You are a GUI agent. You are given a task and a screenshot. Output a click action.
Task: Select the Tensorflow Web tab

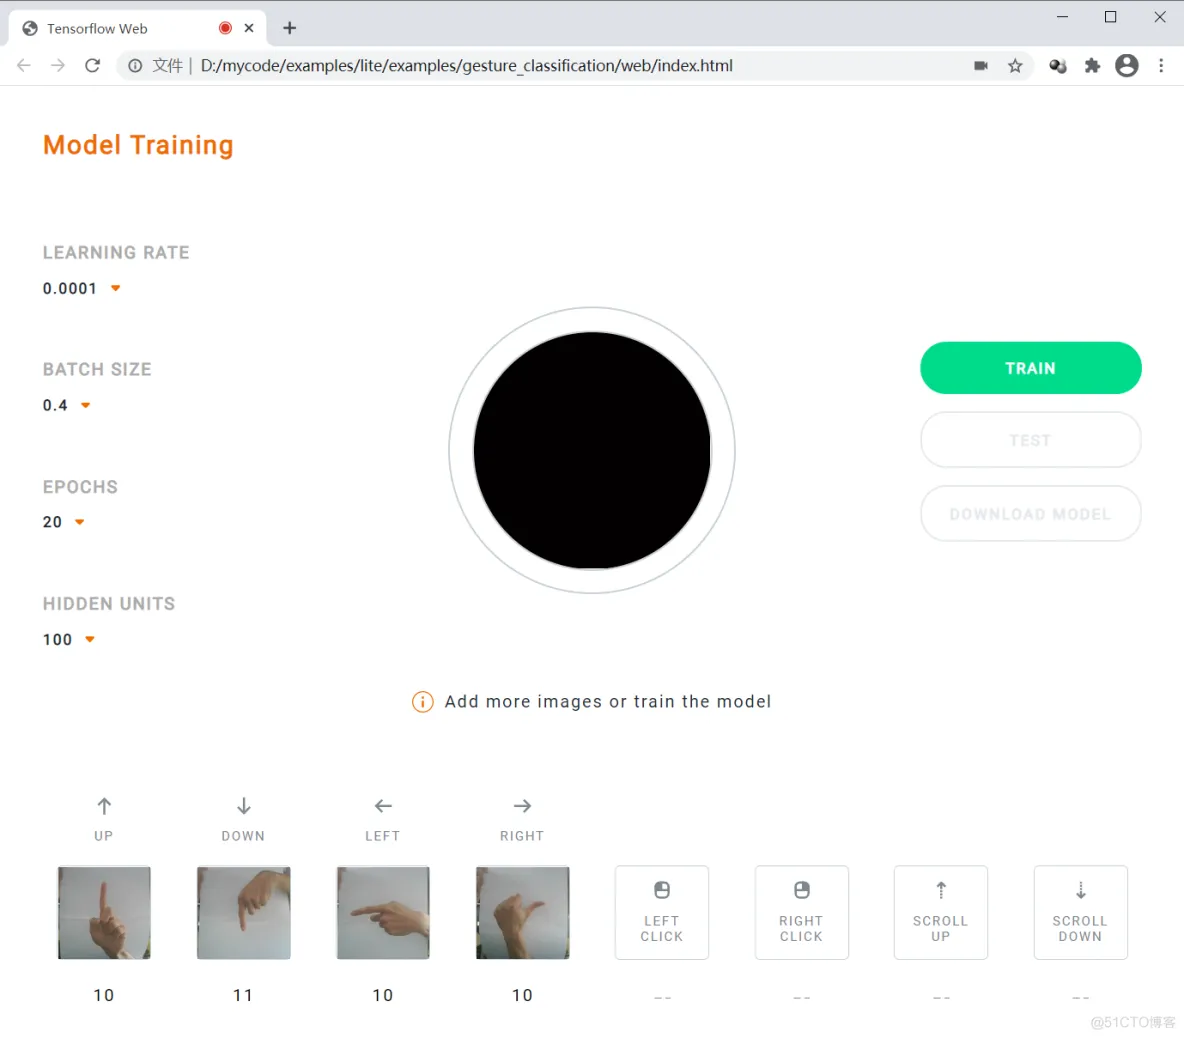[x=137, y=28]
